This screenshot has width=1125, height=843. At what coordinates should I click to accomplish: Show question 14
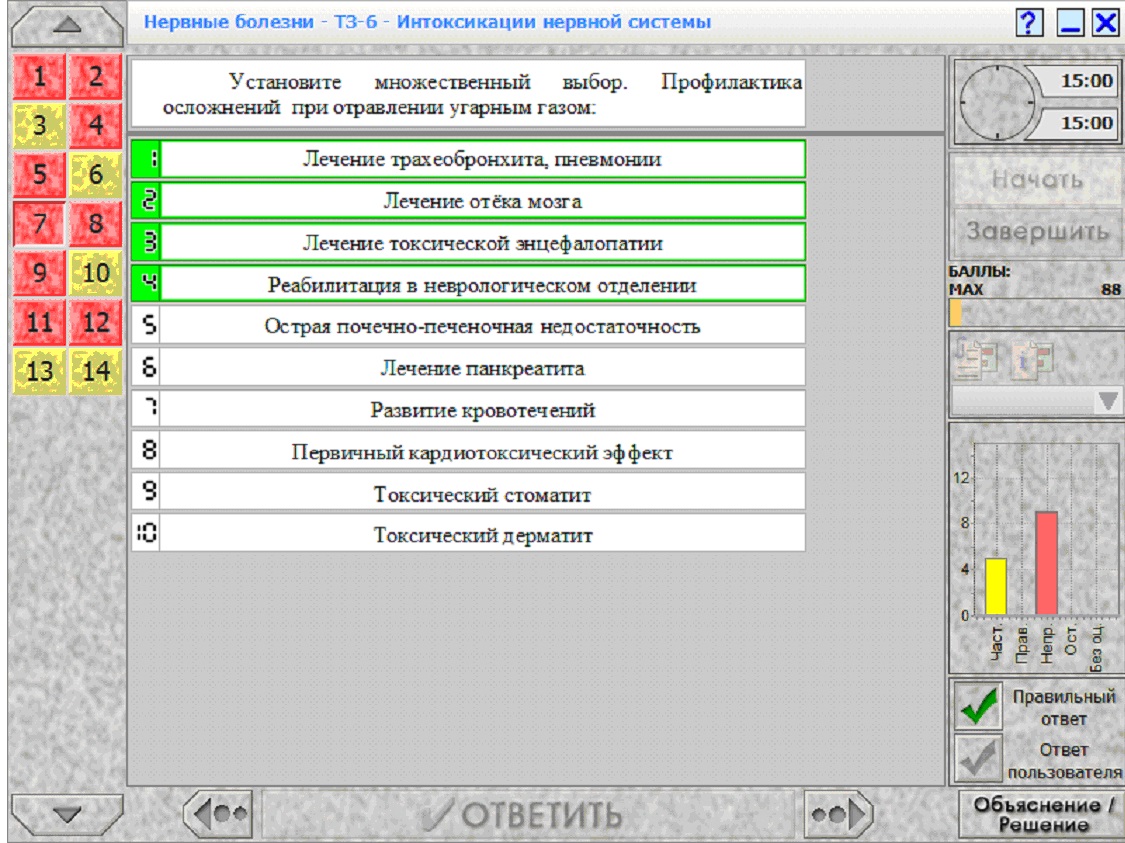click(x=95, y=371)
